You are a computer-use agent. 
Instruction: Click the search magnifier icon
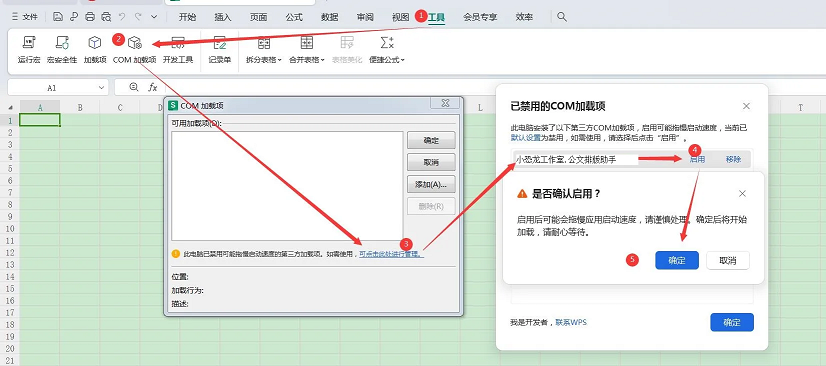(x=562, y=17)
